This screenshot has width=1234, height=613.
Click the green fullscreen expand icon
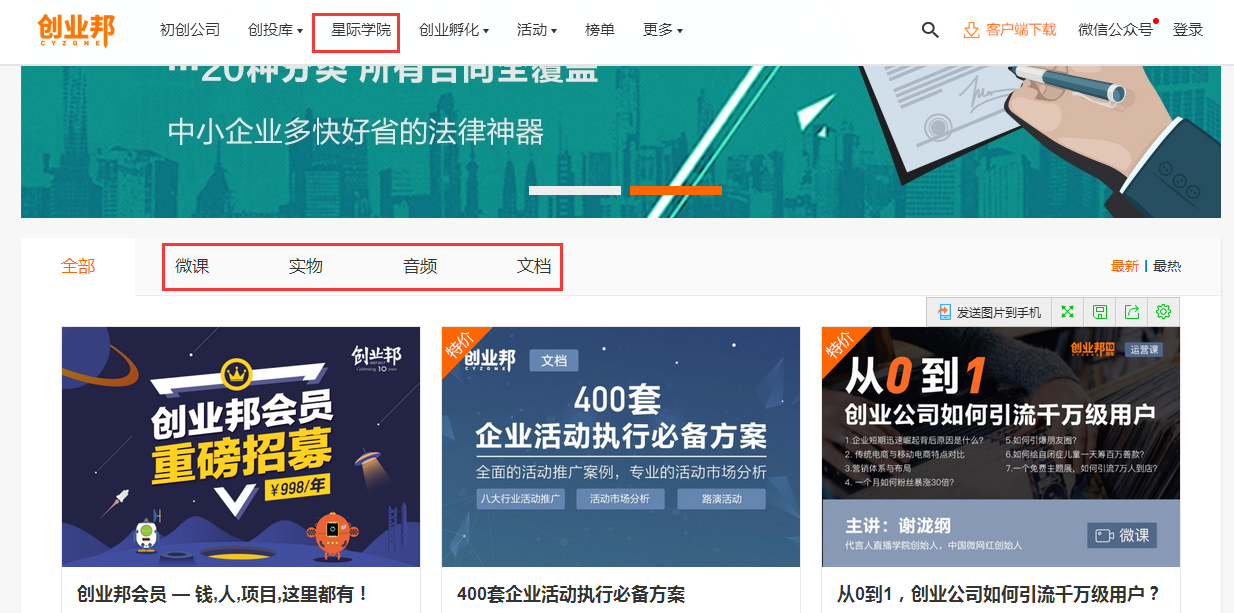pos(1068,312)
